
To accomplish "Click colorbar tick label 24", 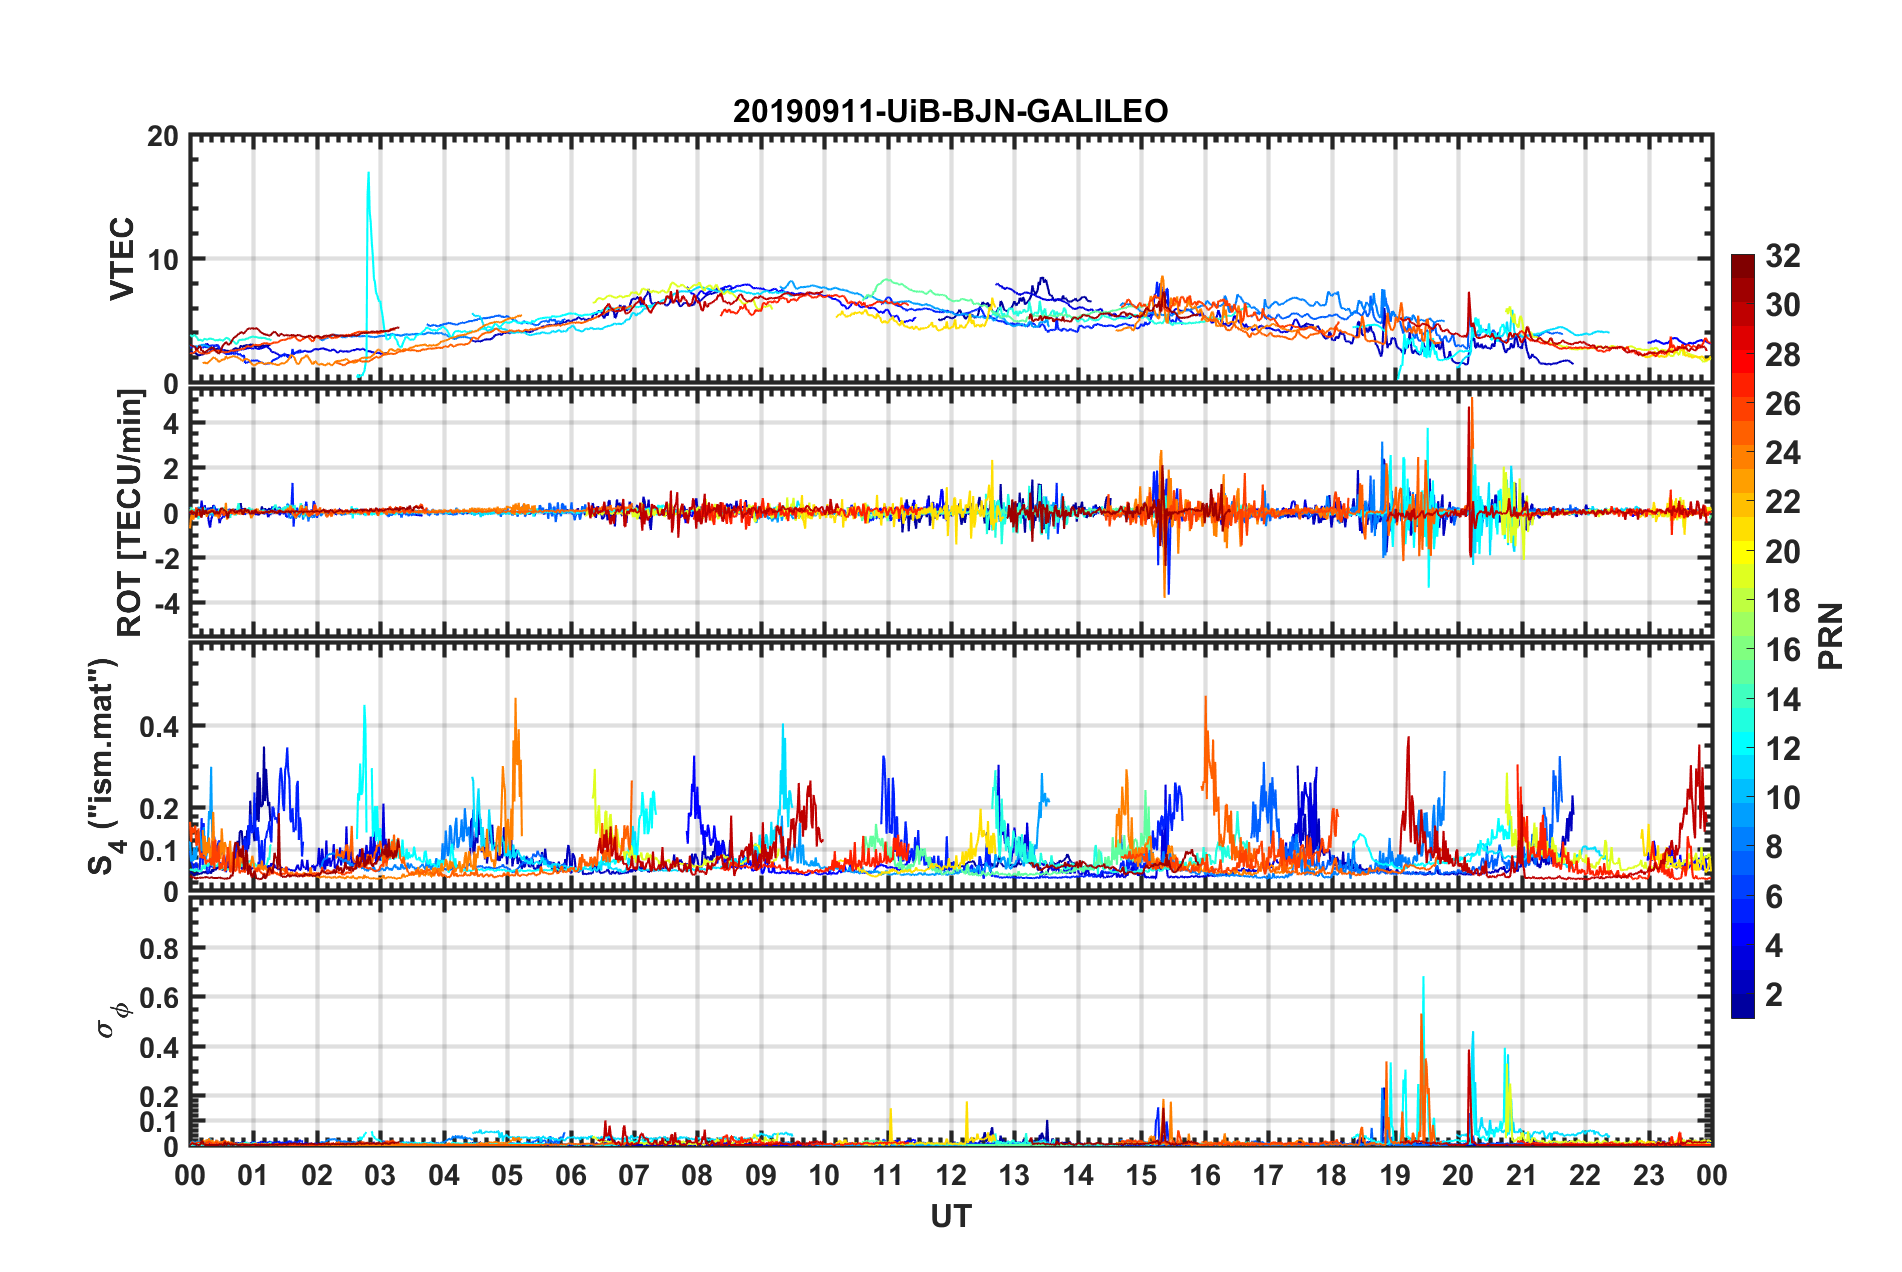I will [1782, 453].
